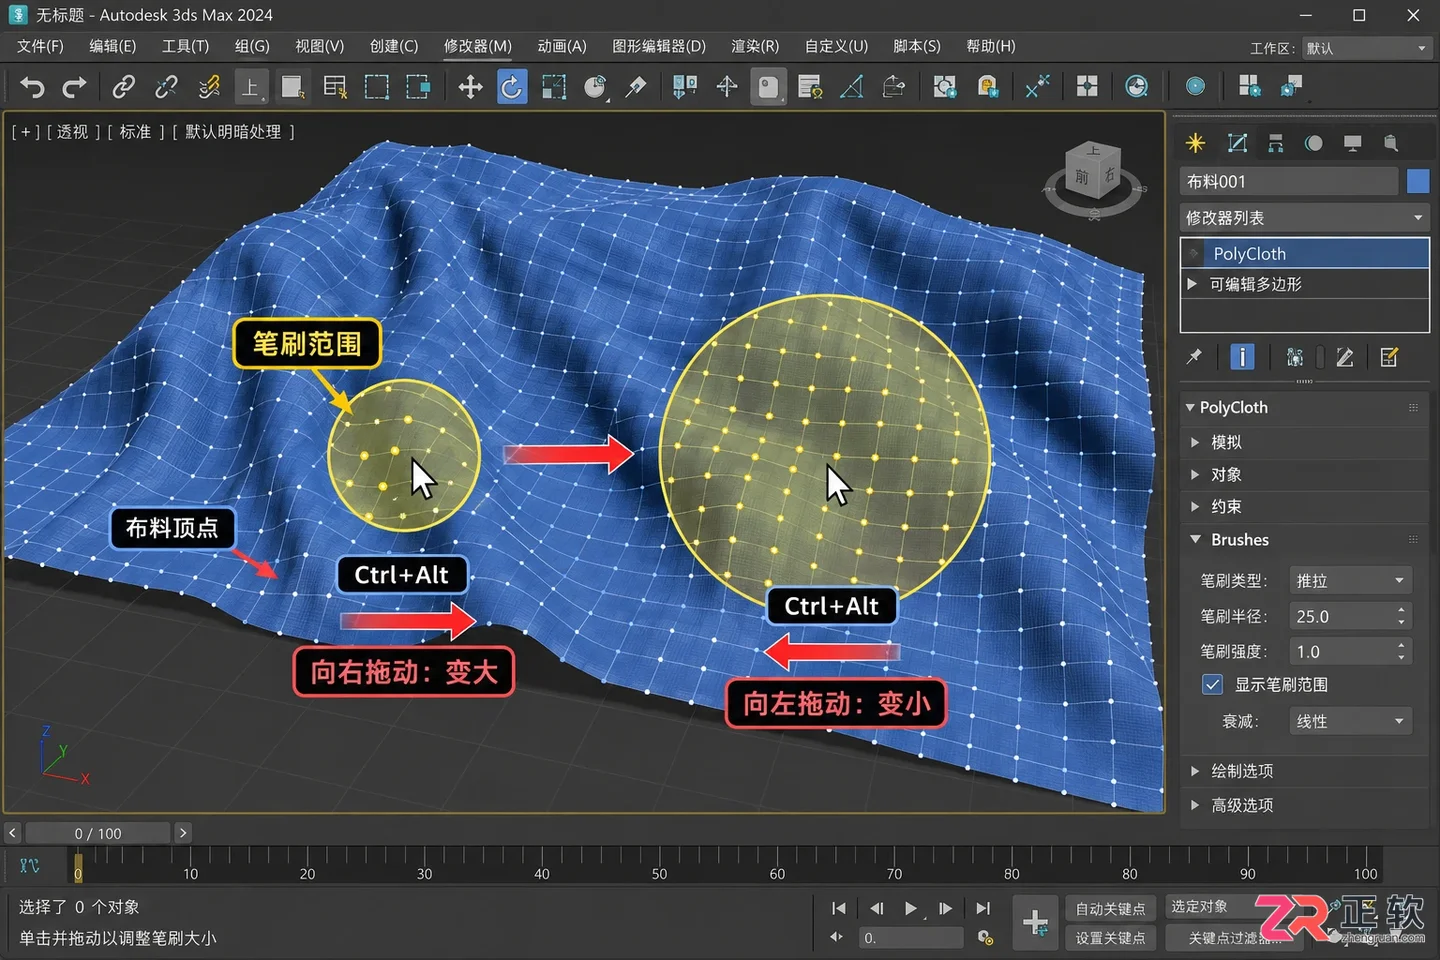Play the animation

(x=910, y=908)
